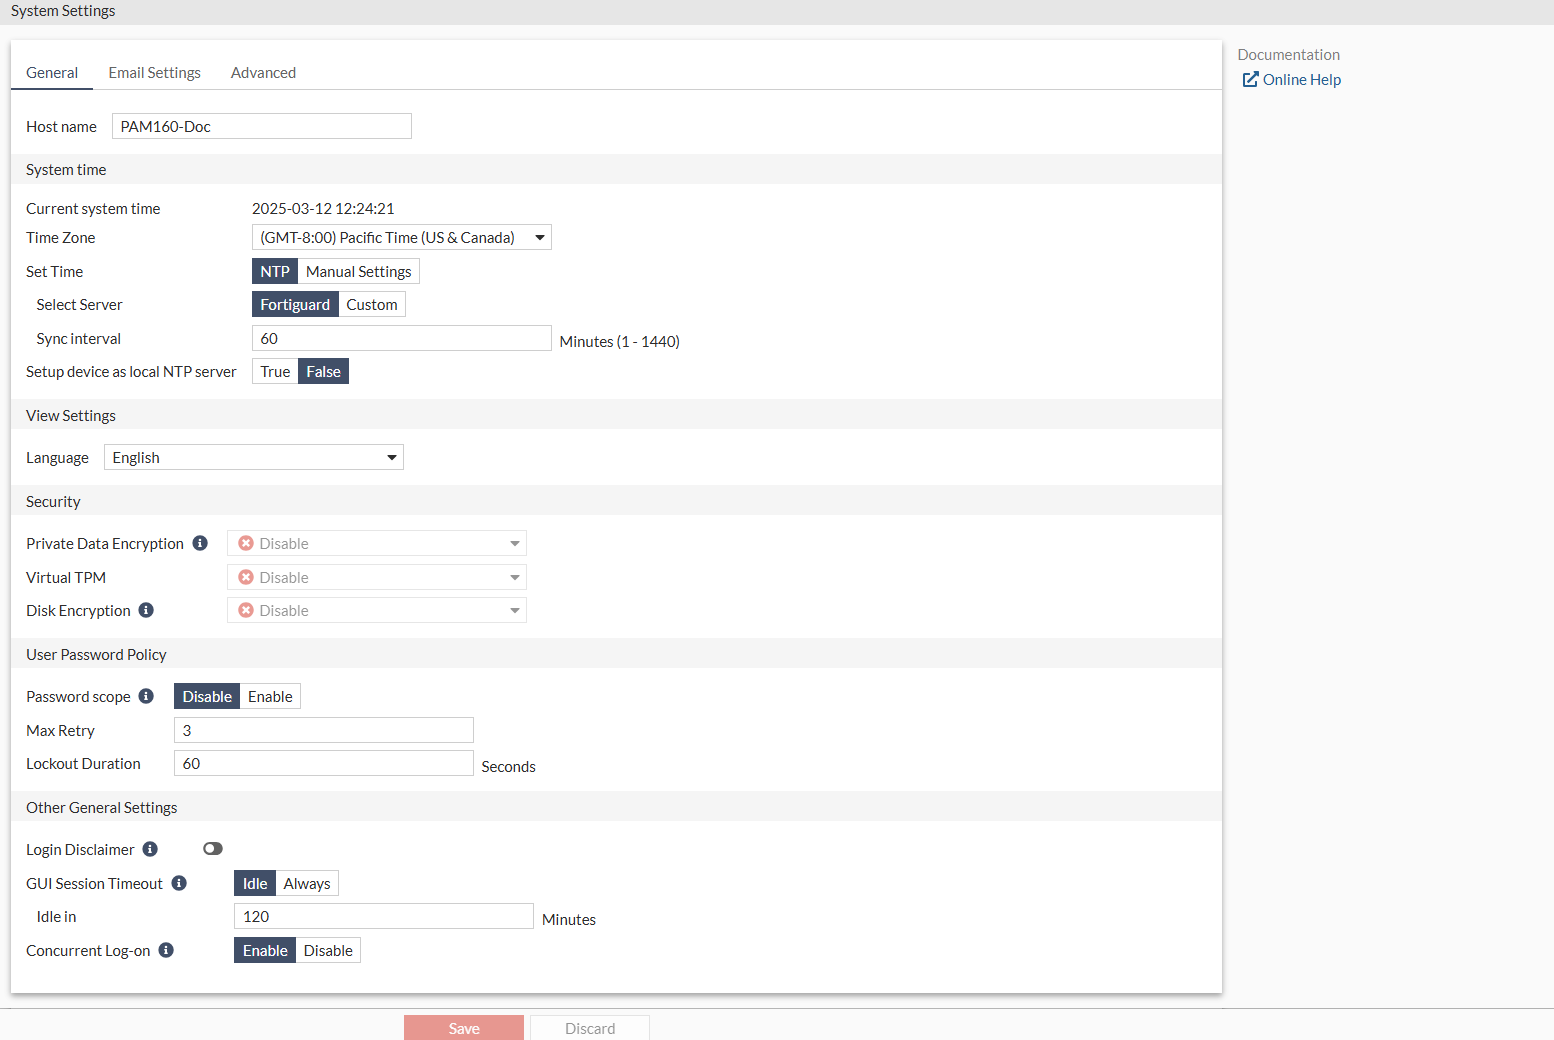Click the Lockout Duration input field
1554x1040 pixels.
(x=324, y=763)
